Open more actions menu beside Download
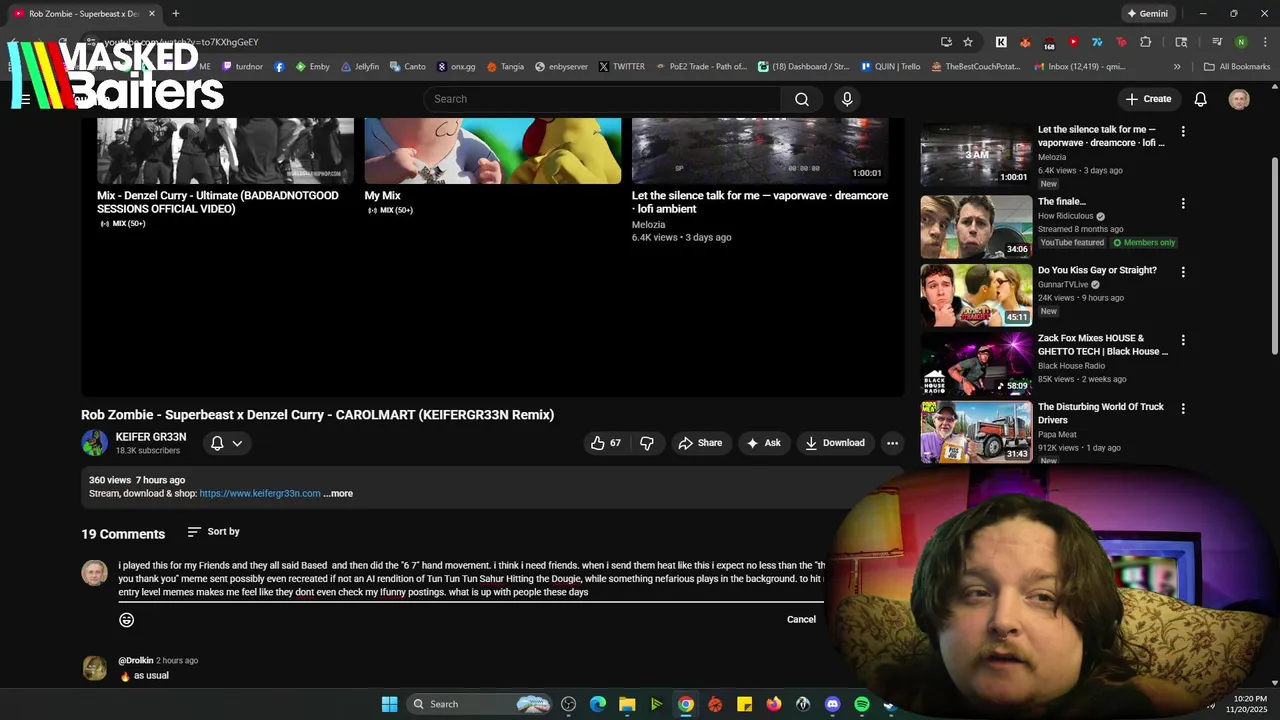The width and height of the screenshot is (1280, 720). [x=892, y=443]
